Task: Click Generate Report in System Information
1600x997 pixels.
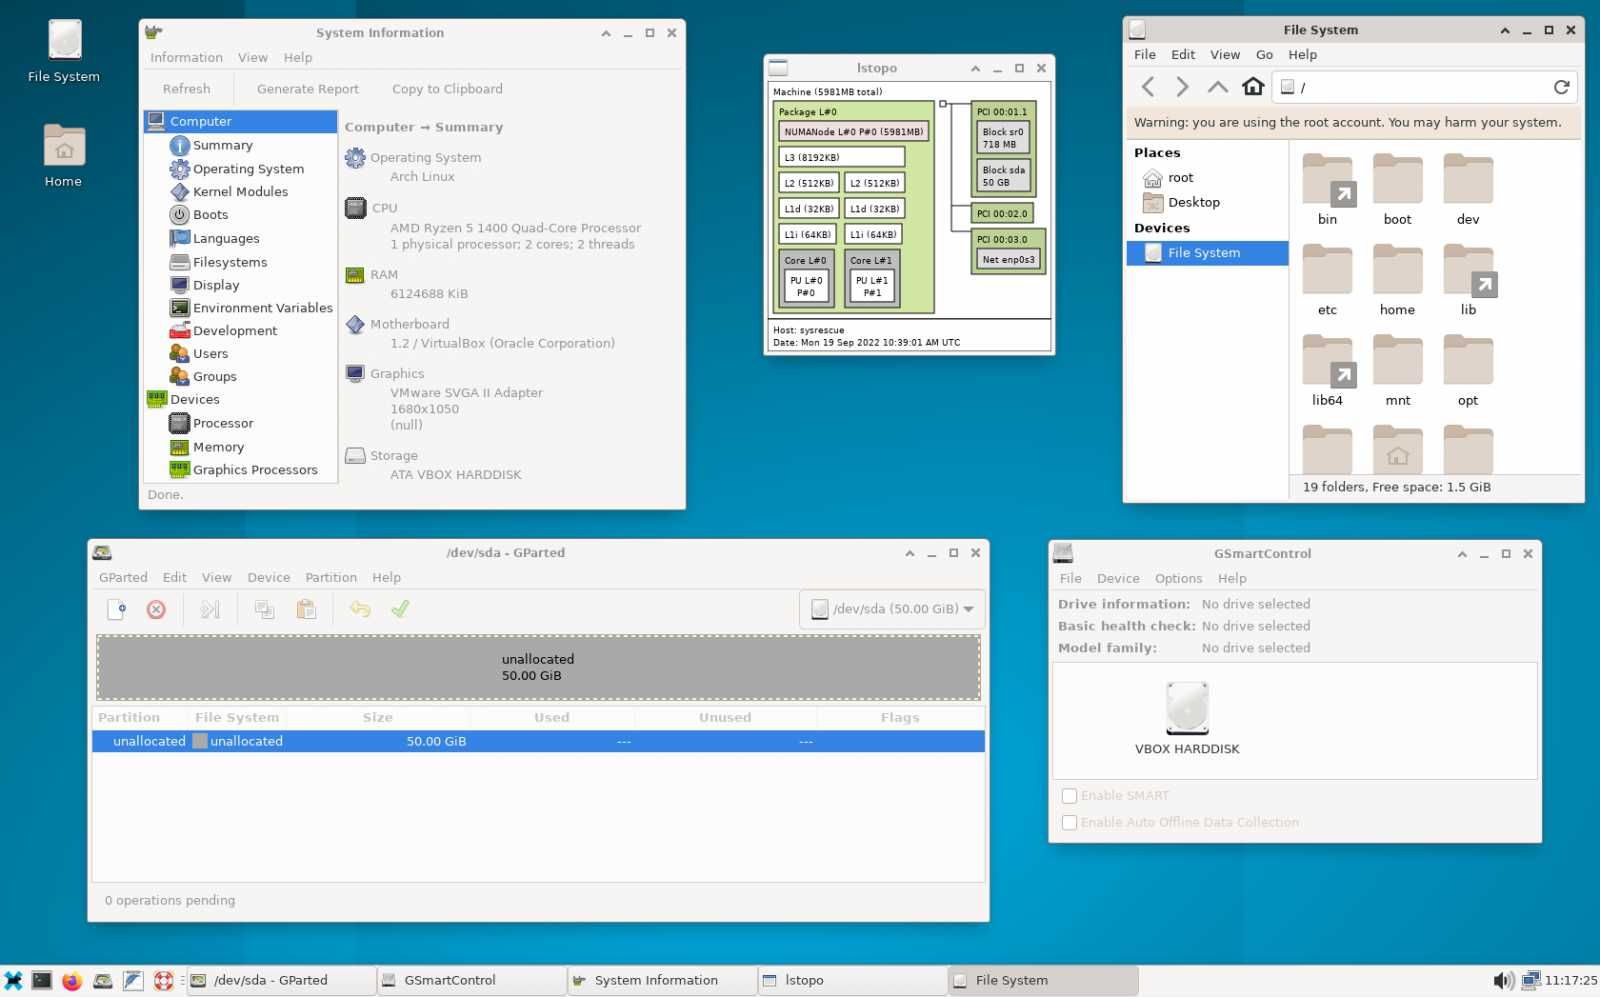Action: 308,89
